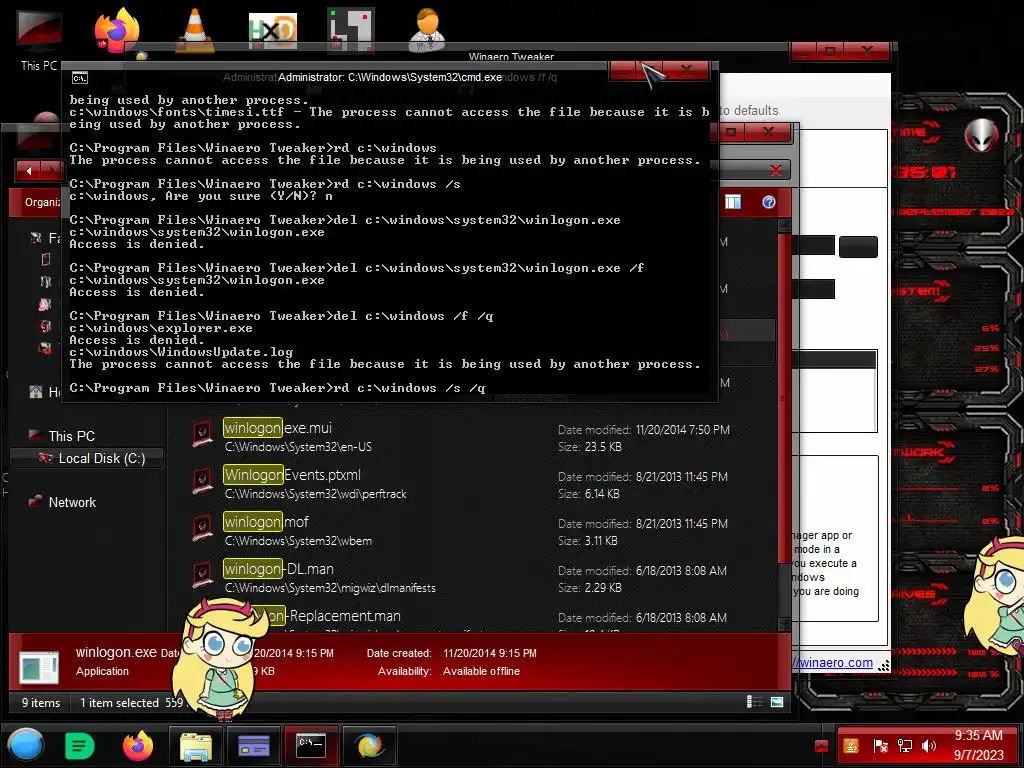Screen dimensions: 1024x768
Task: Select the winlogon.exe.mui search result
Action: click(x=483, y=437)
